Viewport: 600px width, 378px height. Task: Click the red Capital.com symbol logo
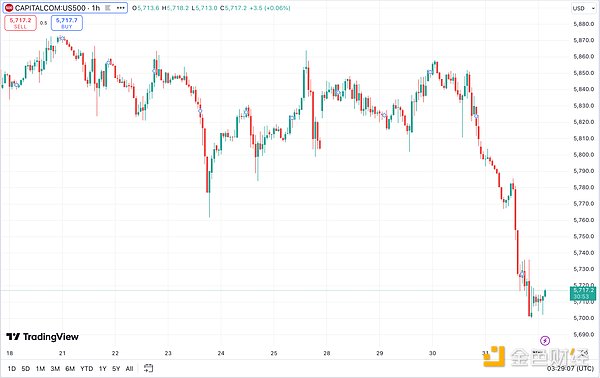[9, 8]
